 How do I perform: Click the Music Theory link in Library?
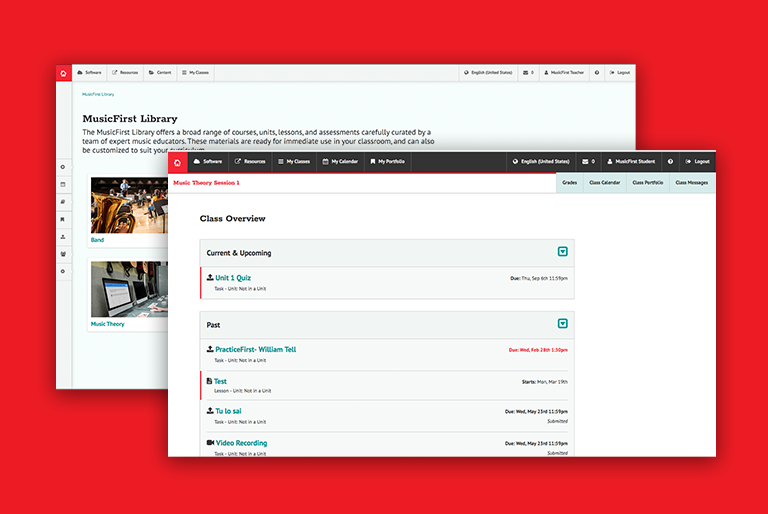point(108,324)
